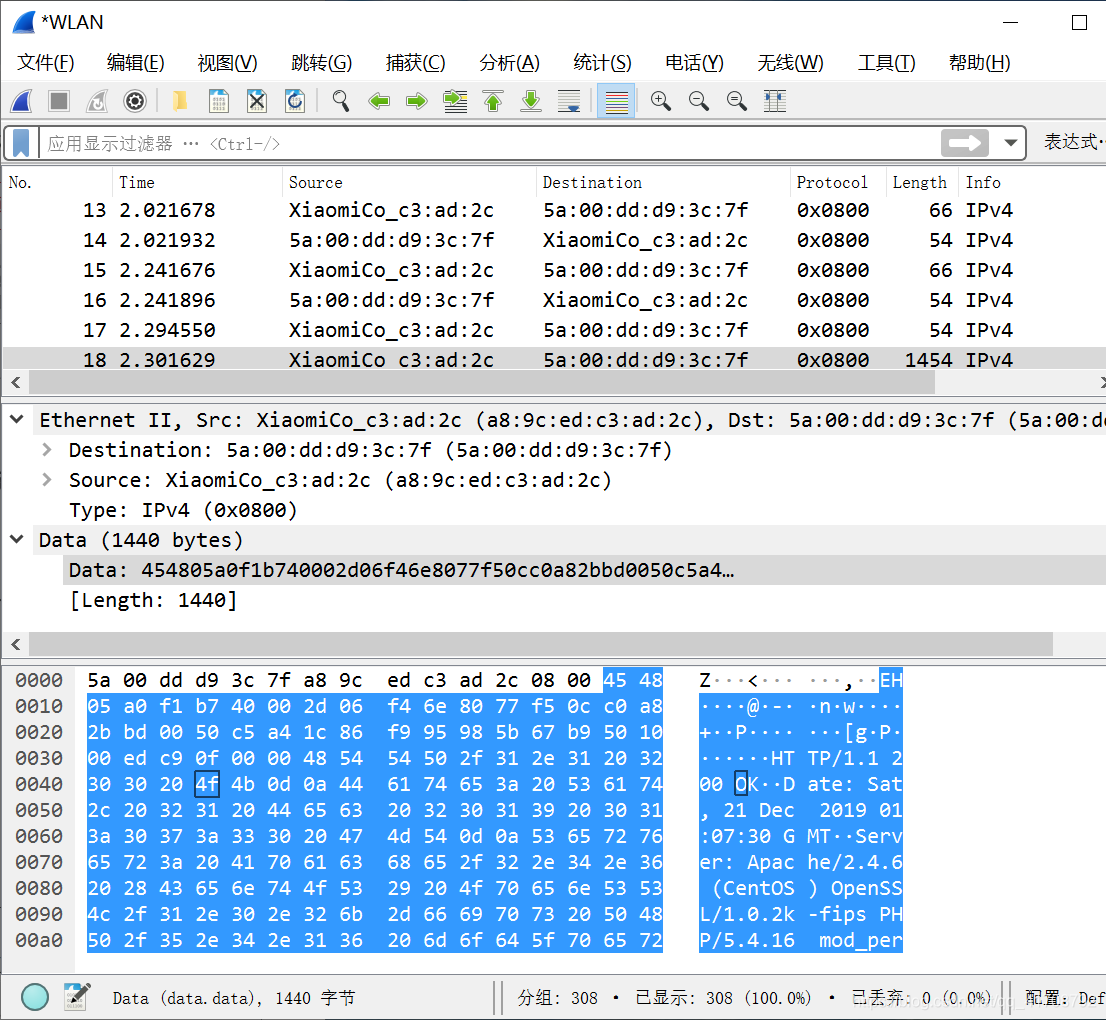1106x1020 pixels.
Task: Jump to the last packet
Action: 531,102
